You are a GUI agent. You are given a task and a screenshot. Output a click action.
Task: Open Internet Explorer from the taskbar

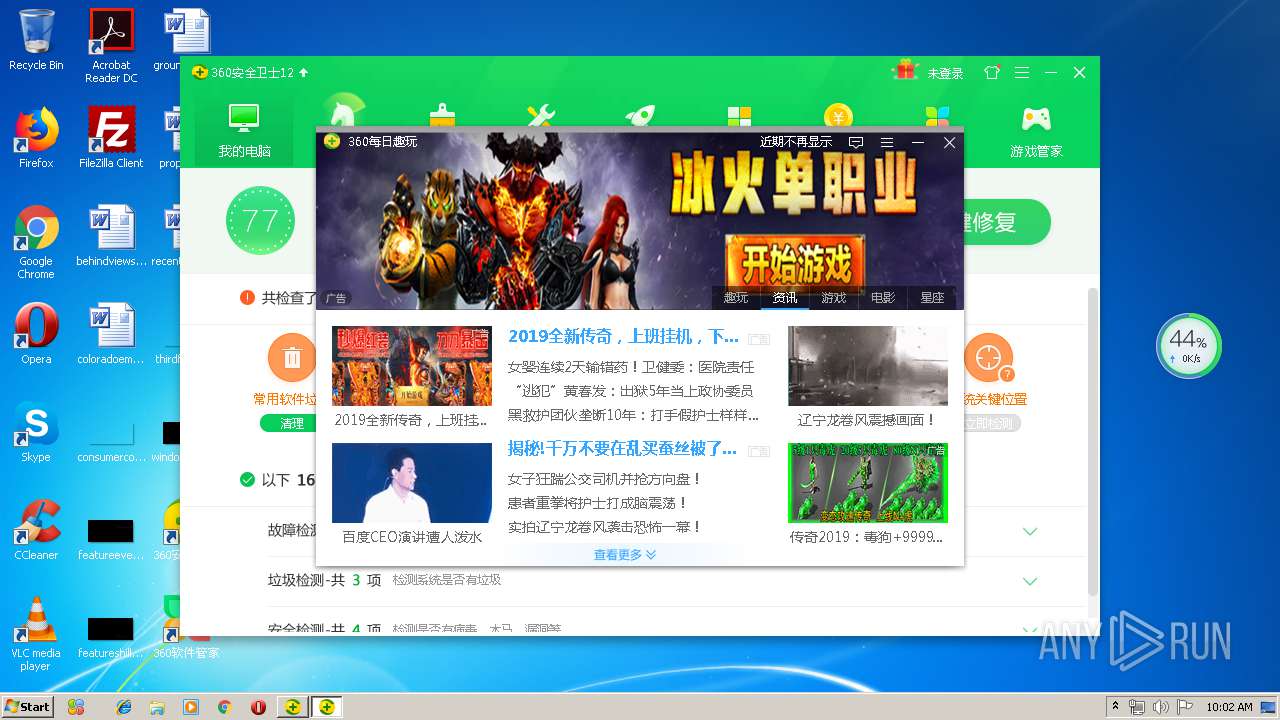click(x=124, y=707)
